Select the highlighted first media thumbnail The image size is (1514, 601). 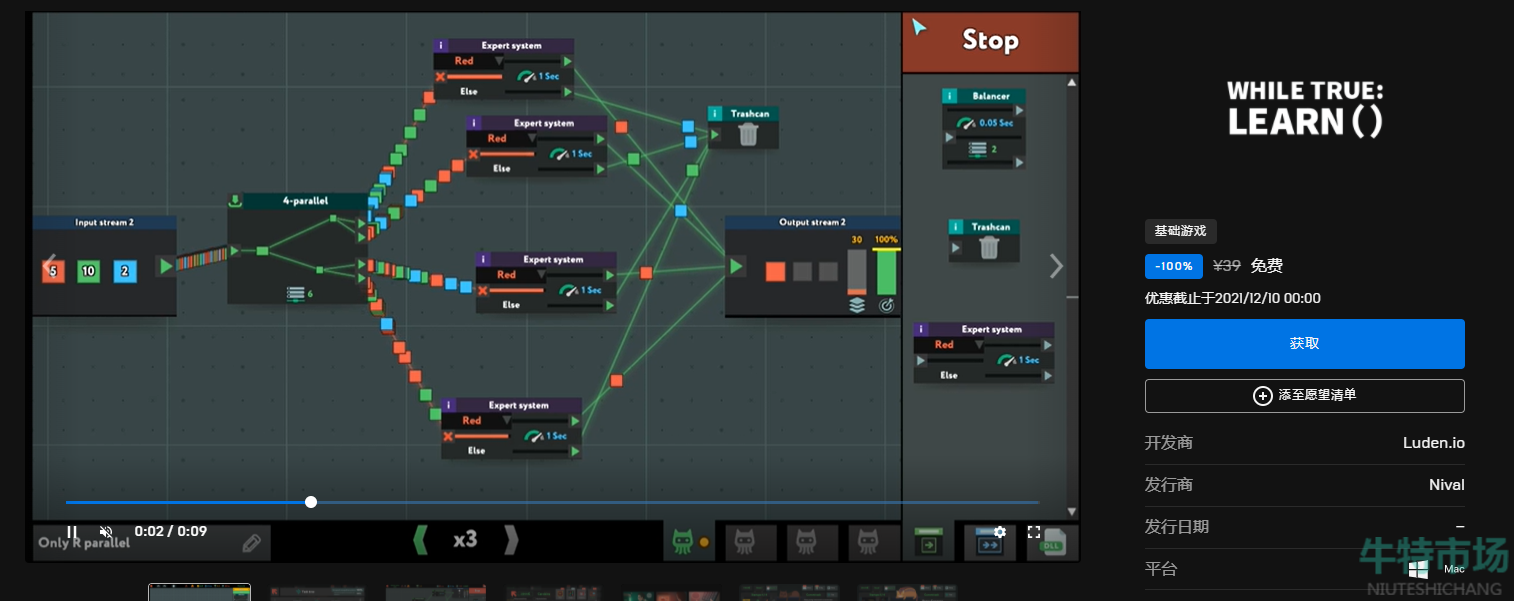[200, 592]
